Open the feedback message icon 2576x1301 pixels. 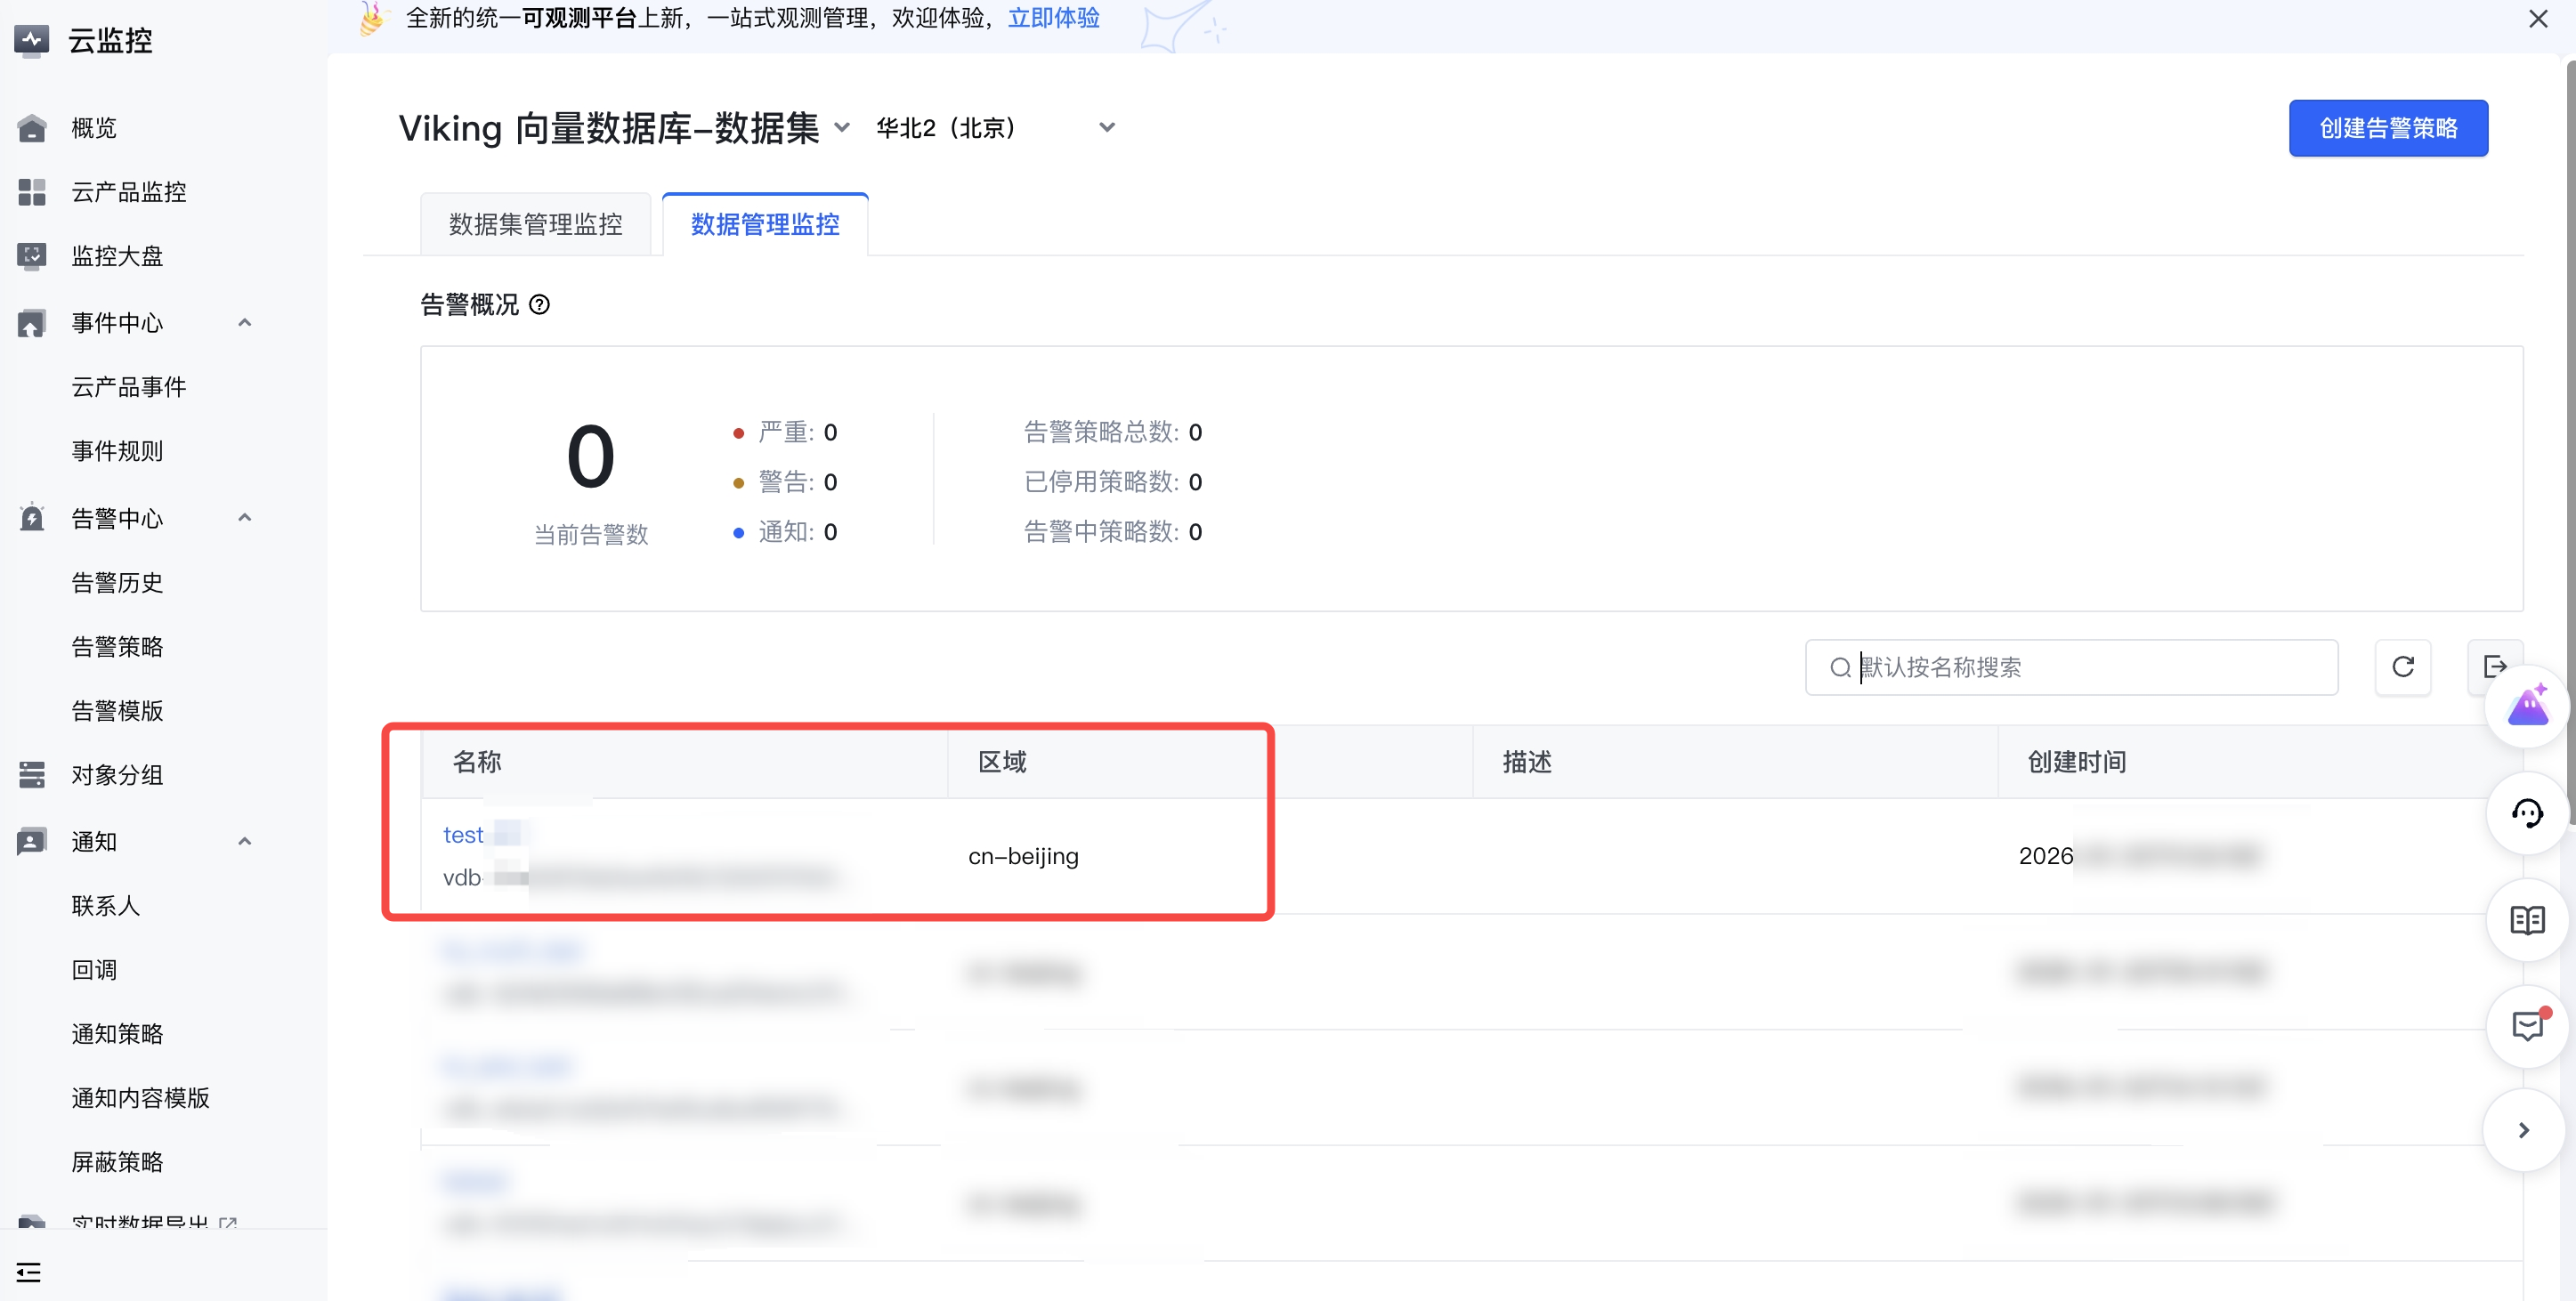pos(2526,1026)
